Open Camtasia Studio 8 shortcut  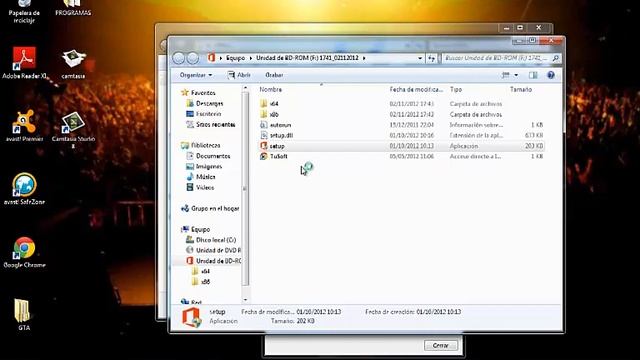point(73,129)
